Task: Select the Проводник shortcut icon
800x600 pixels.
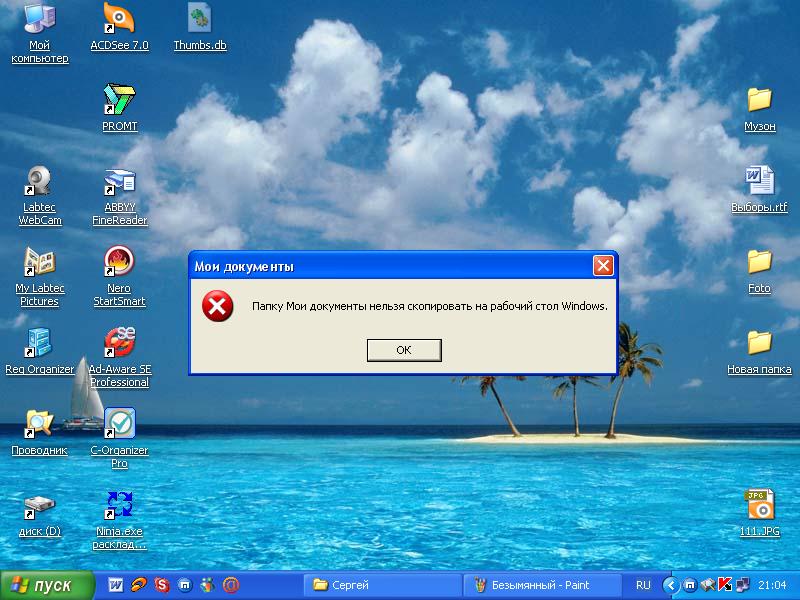Action: [40, 432]
